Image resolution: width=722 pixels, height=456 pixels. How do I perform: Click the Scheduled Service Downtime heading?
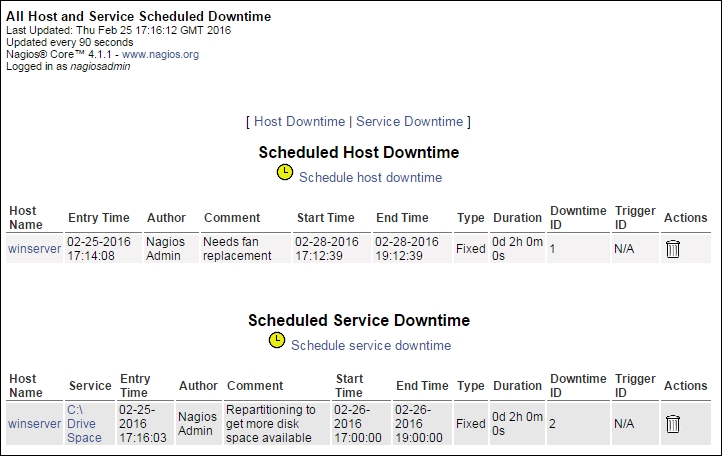[x=359, y=321]
